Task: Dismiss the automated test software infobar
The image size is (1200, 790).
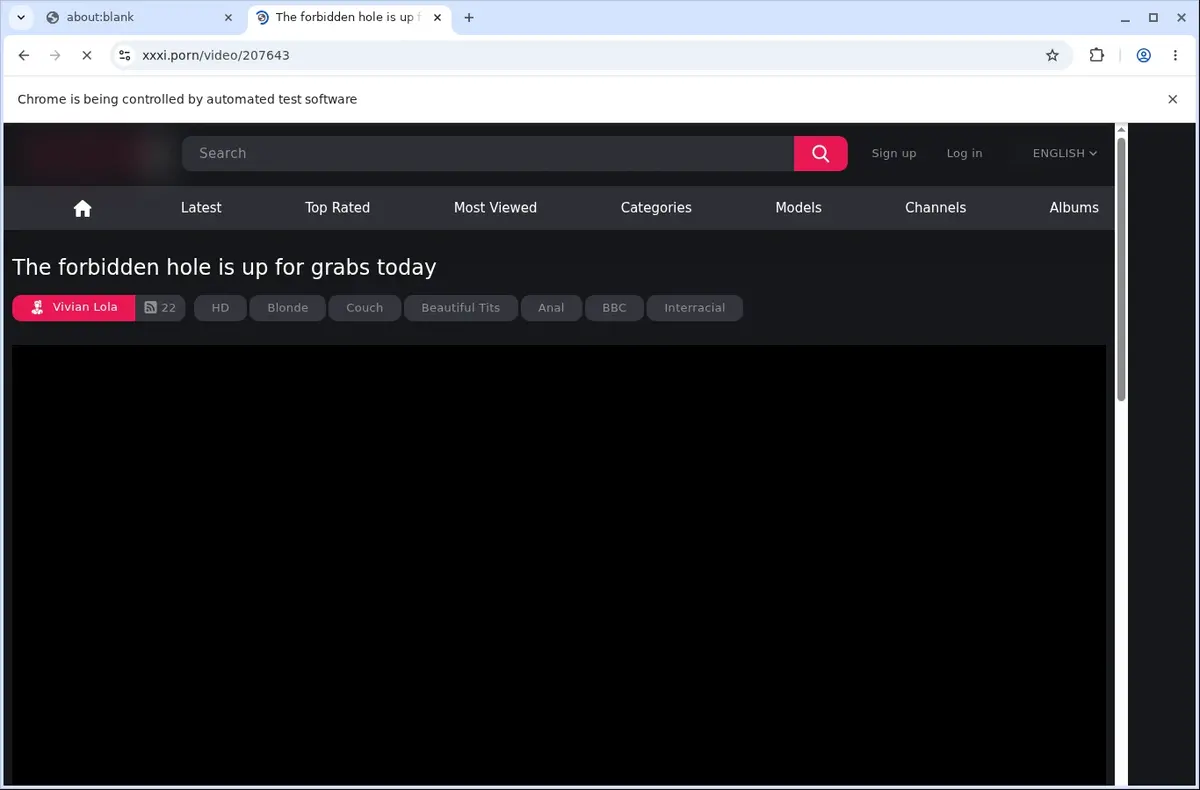Action: coord(1173,99)
